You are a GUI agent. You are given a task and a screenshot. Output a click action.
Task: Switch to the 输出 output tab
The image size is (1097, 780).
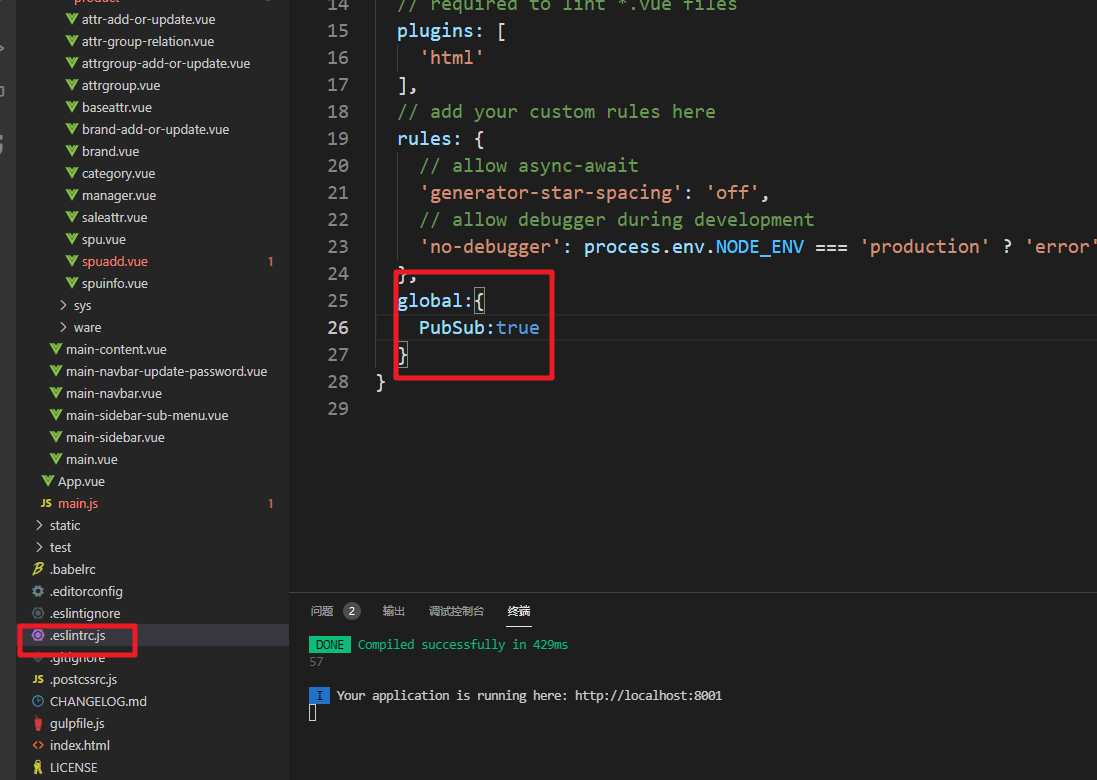[394, 611]
